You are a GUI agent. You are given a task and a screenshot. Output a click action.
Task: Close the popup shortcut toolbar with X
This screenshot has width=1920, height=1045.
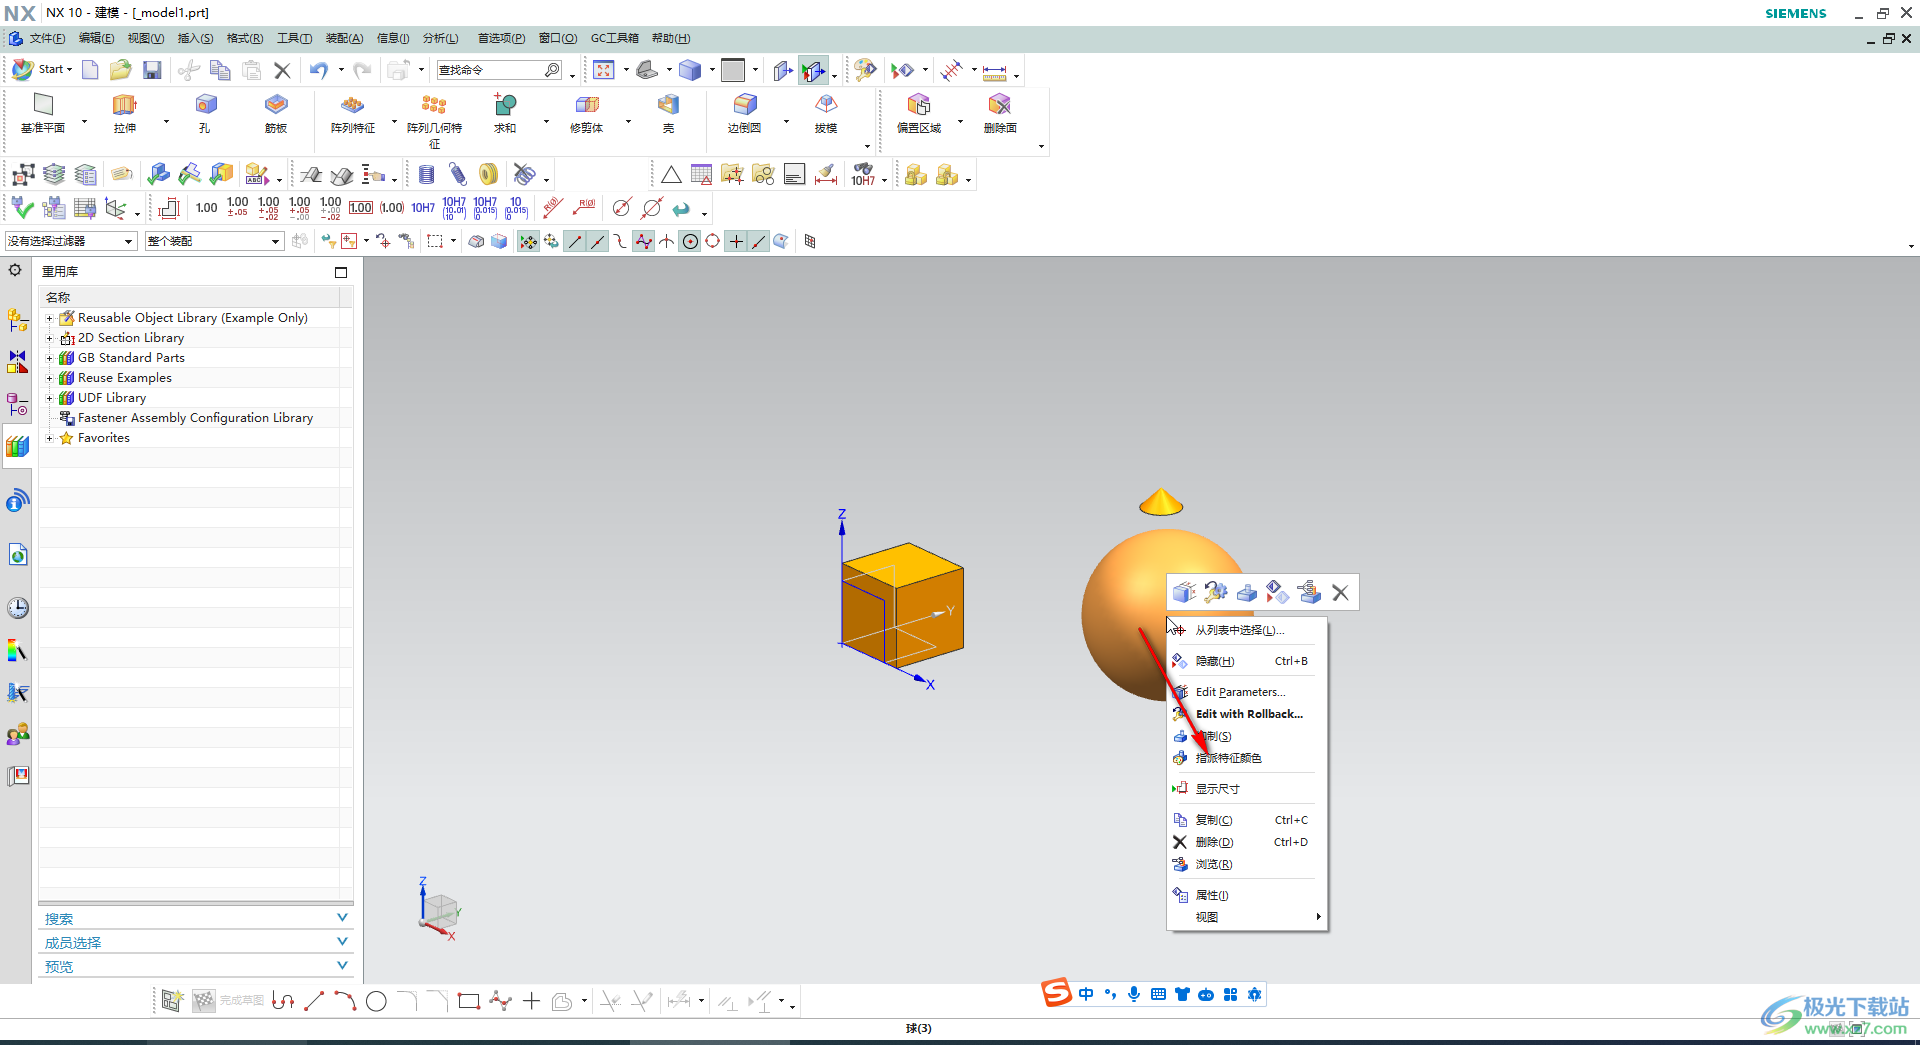tap(1340, 593)
